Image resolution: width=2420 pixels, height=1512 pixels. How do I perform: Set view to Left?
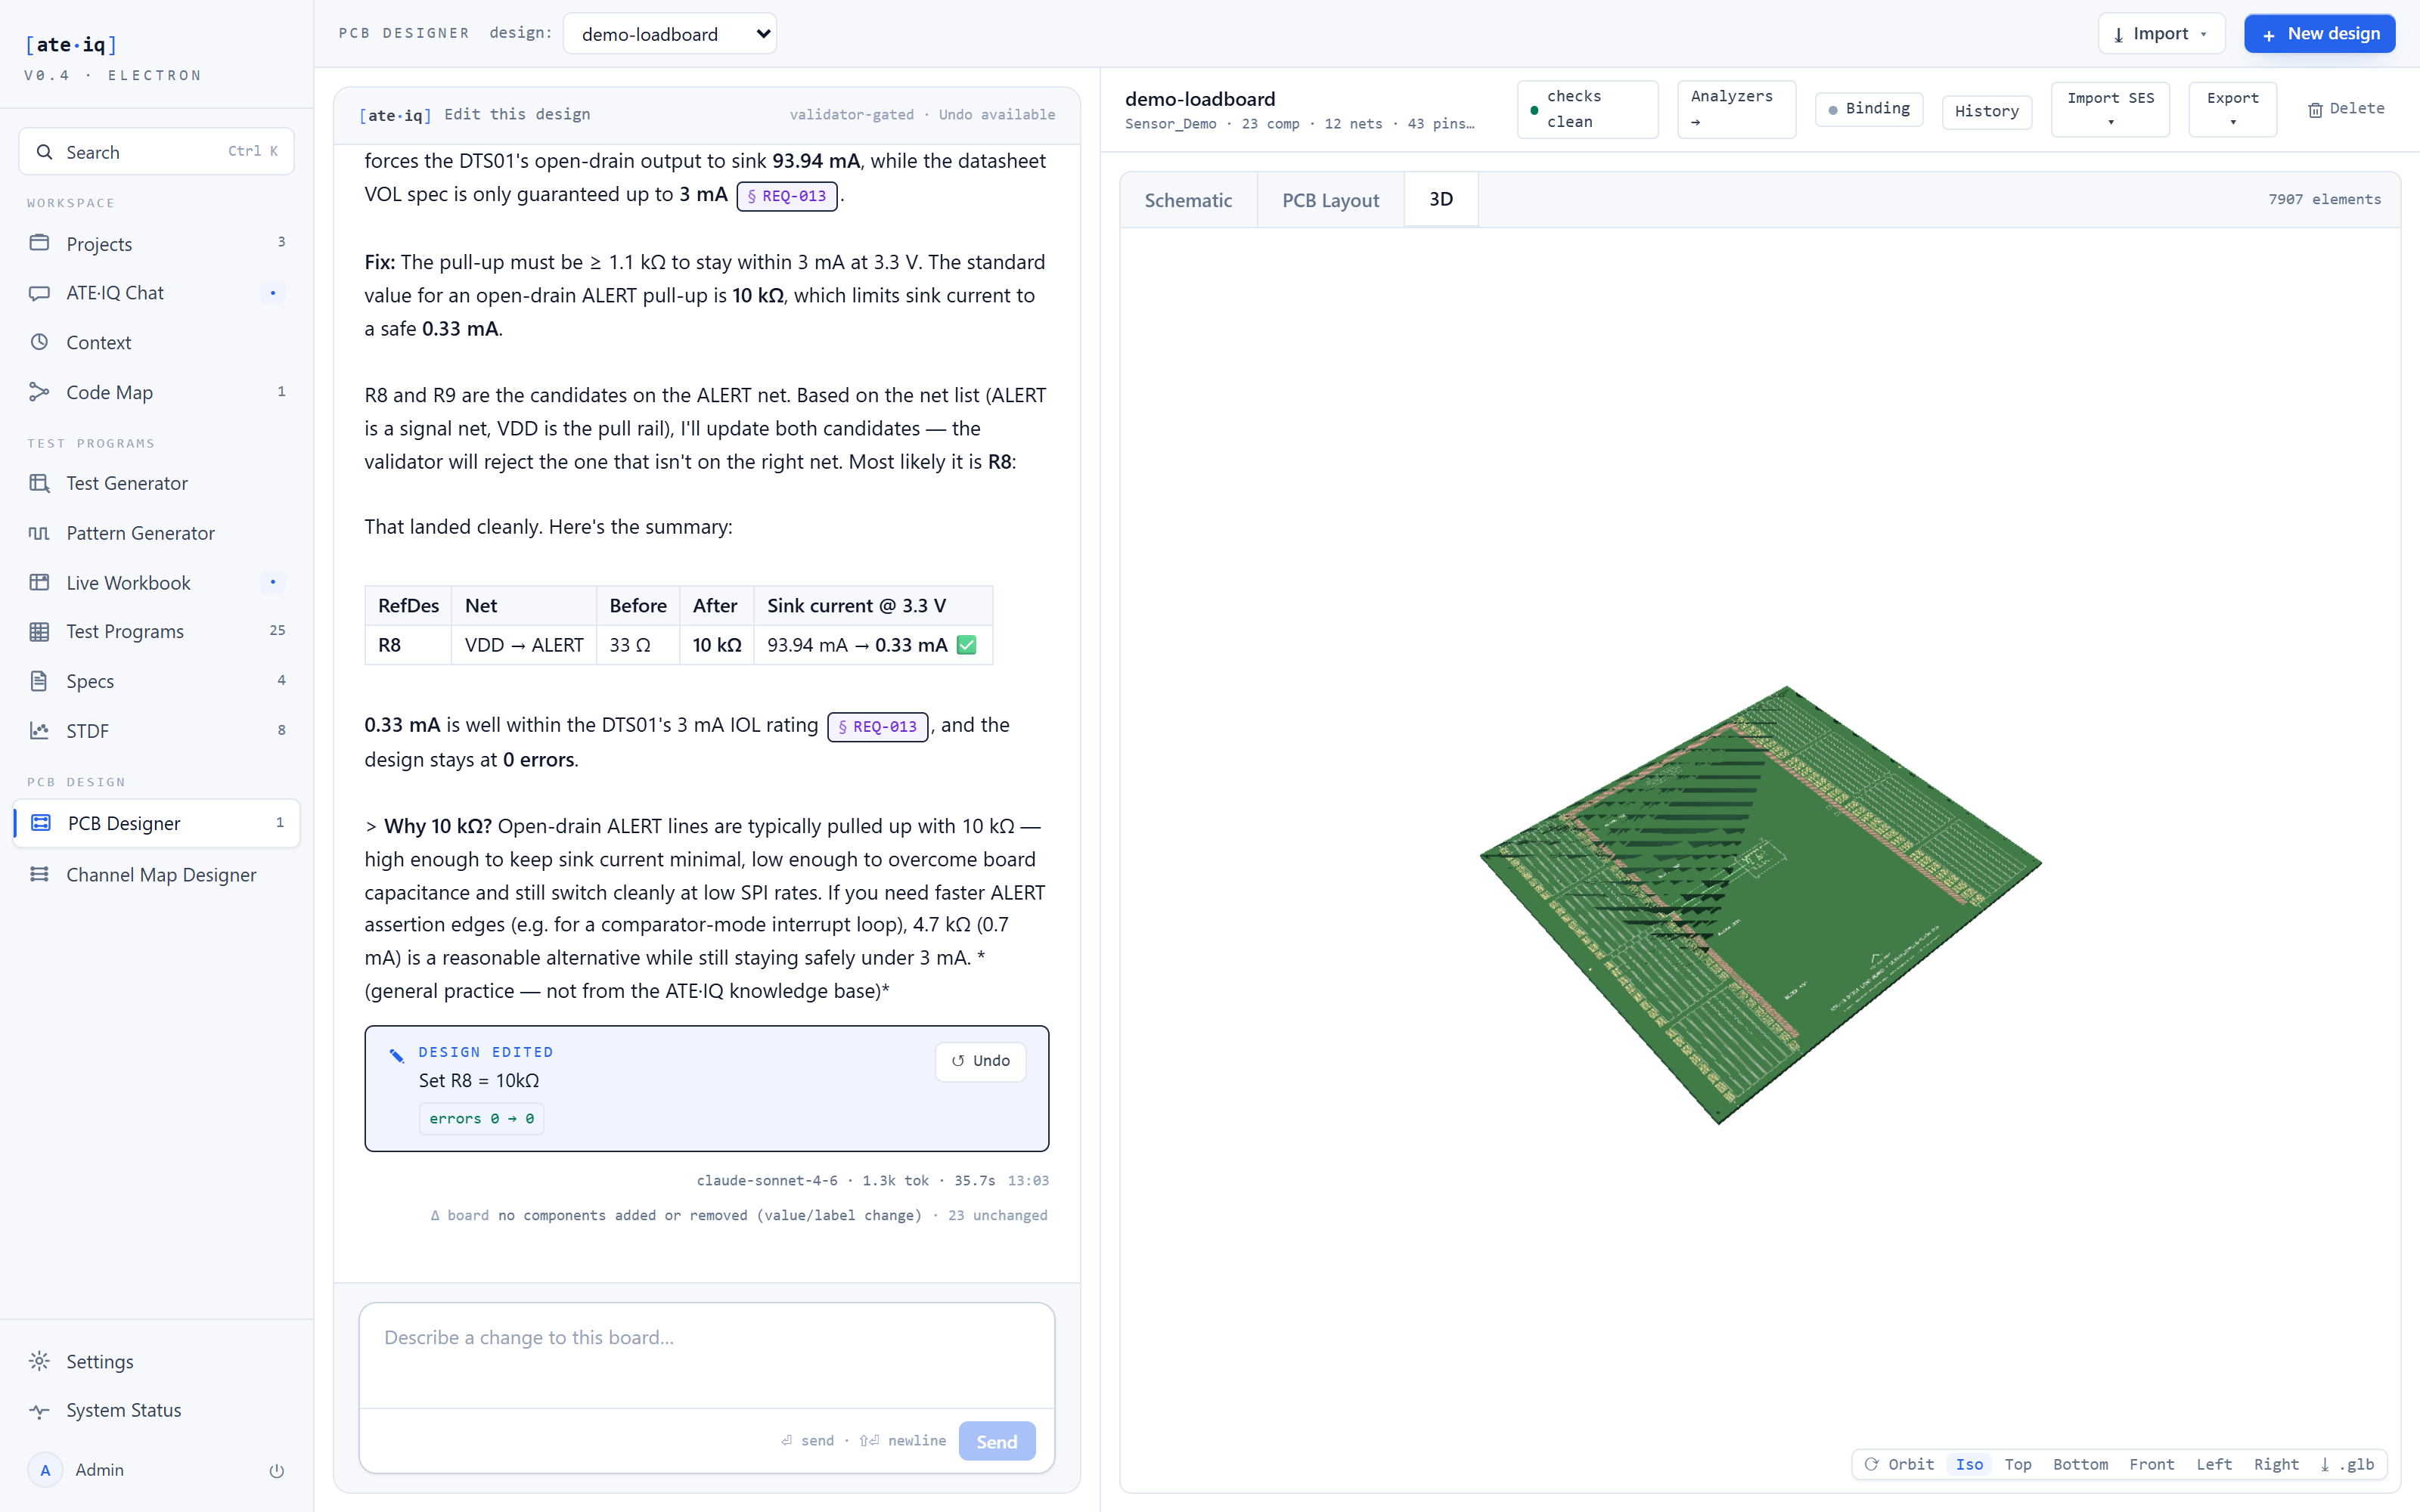pyautogui.click(x=2214, y=1464)
